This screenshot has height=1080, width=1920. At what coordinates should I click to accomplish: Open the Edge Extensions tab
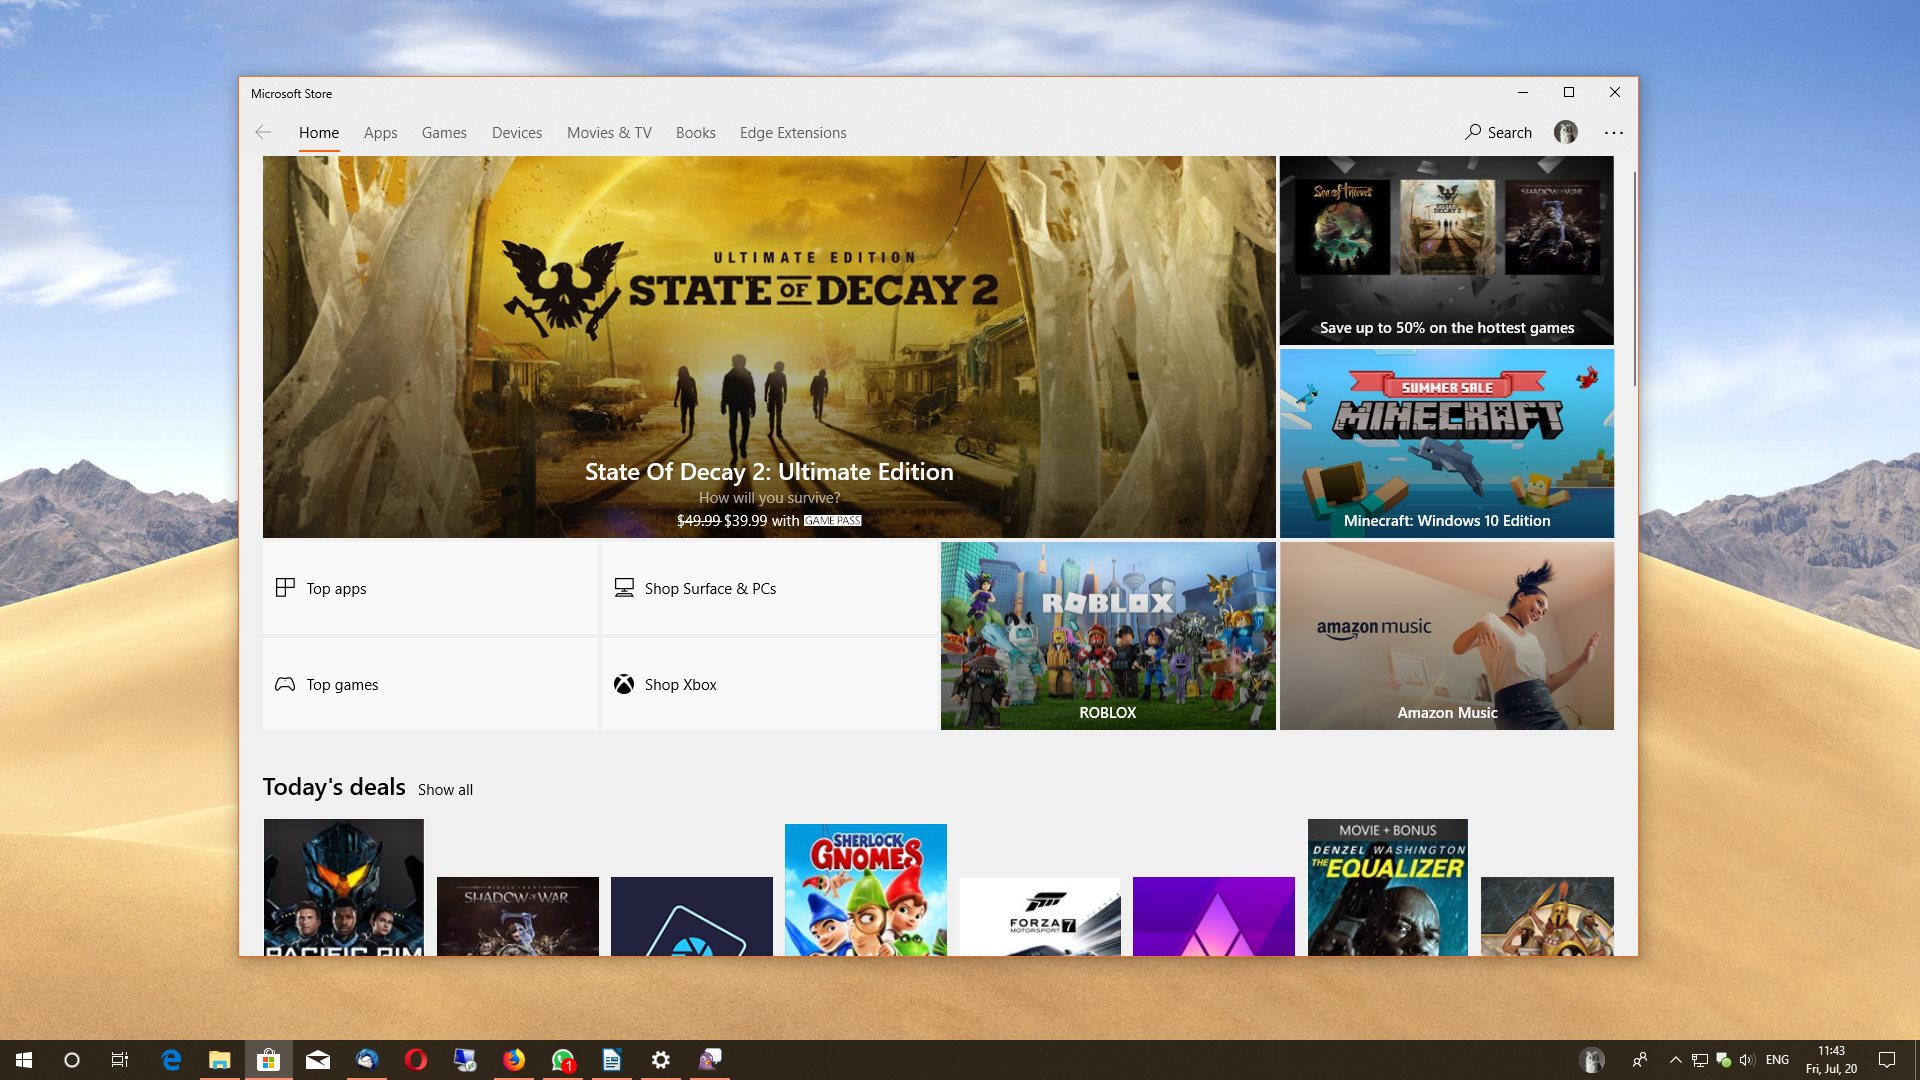[x=793, y=132]
